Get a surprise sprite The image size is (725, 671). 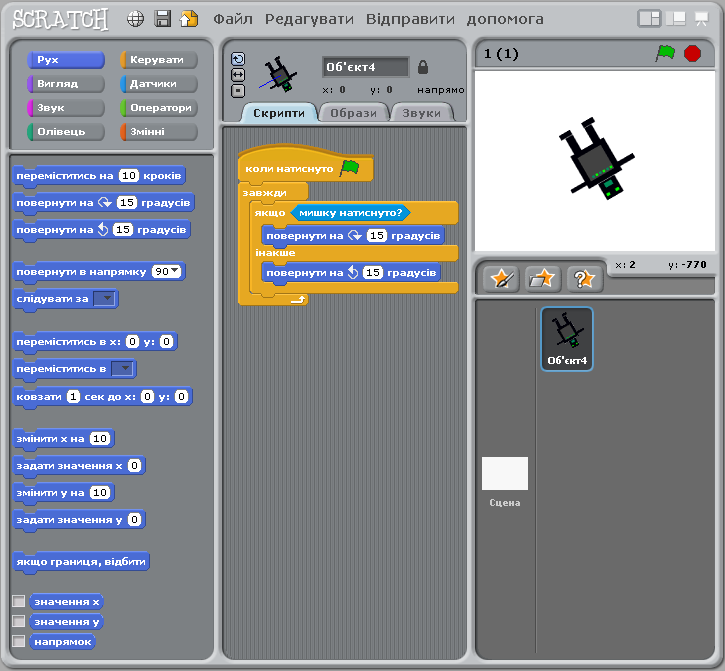click(585, 279)
